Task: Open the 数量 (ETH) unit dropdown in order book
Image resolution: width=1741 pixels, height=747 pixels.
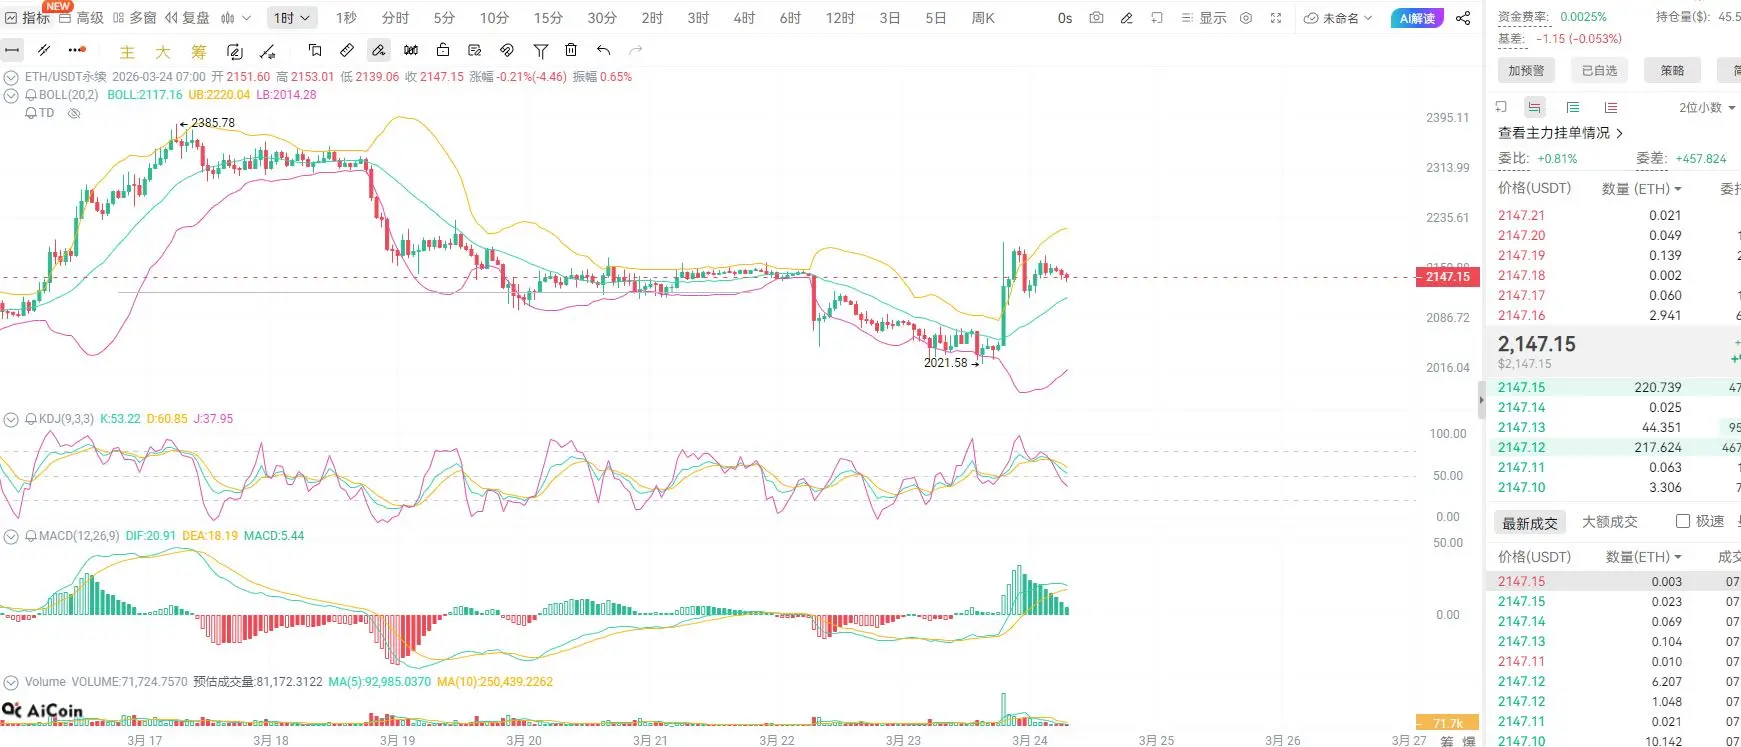Action: 1642,188
